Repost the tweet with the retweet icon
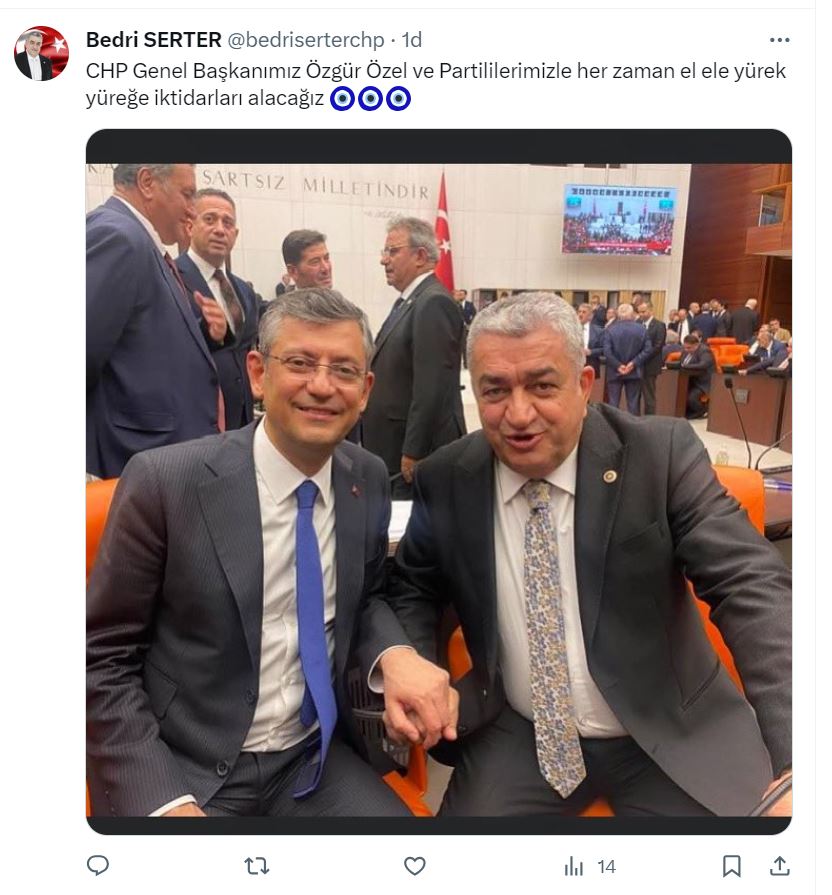The width and height of the screenshot is (832, 895). (x=257, y=866)
